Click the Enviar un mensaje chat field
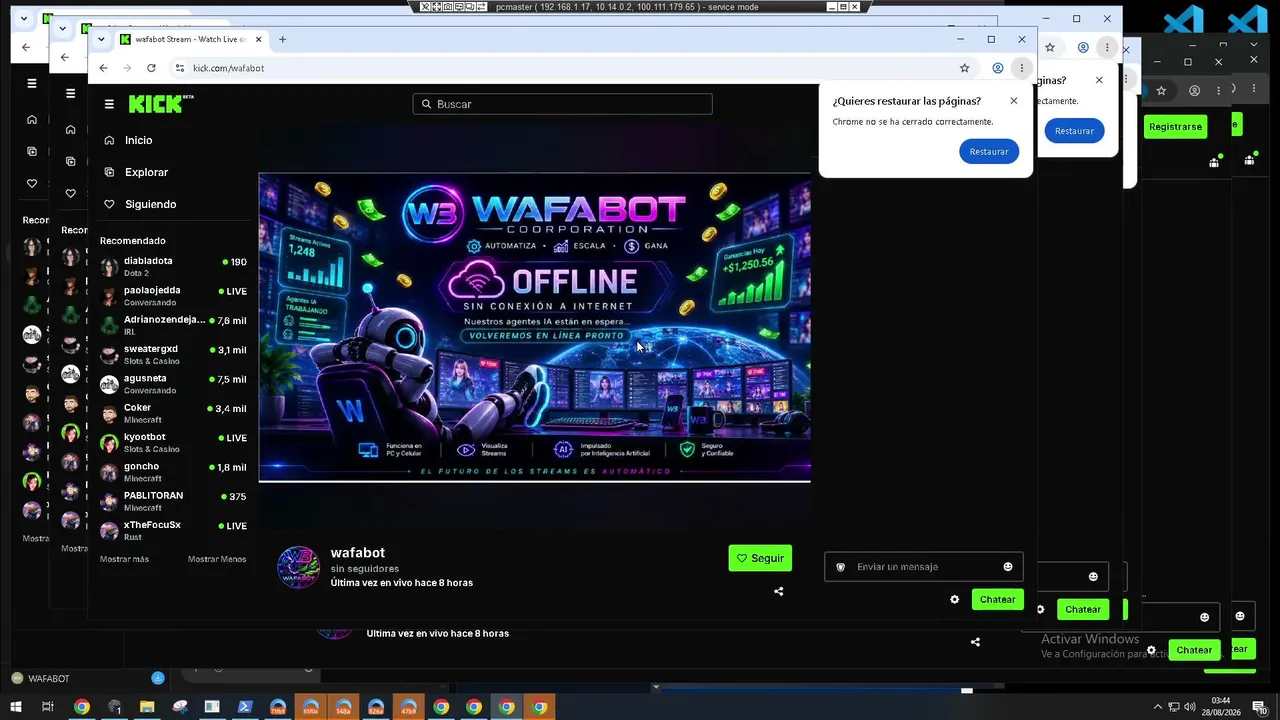The height and width of the screenshot is (720, 1280). point(923,567)
